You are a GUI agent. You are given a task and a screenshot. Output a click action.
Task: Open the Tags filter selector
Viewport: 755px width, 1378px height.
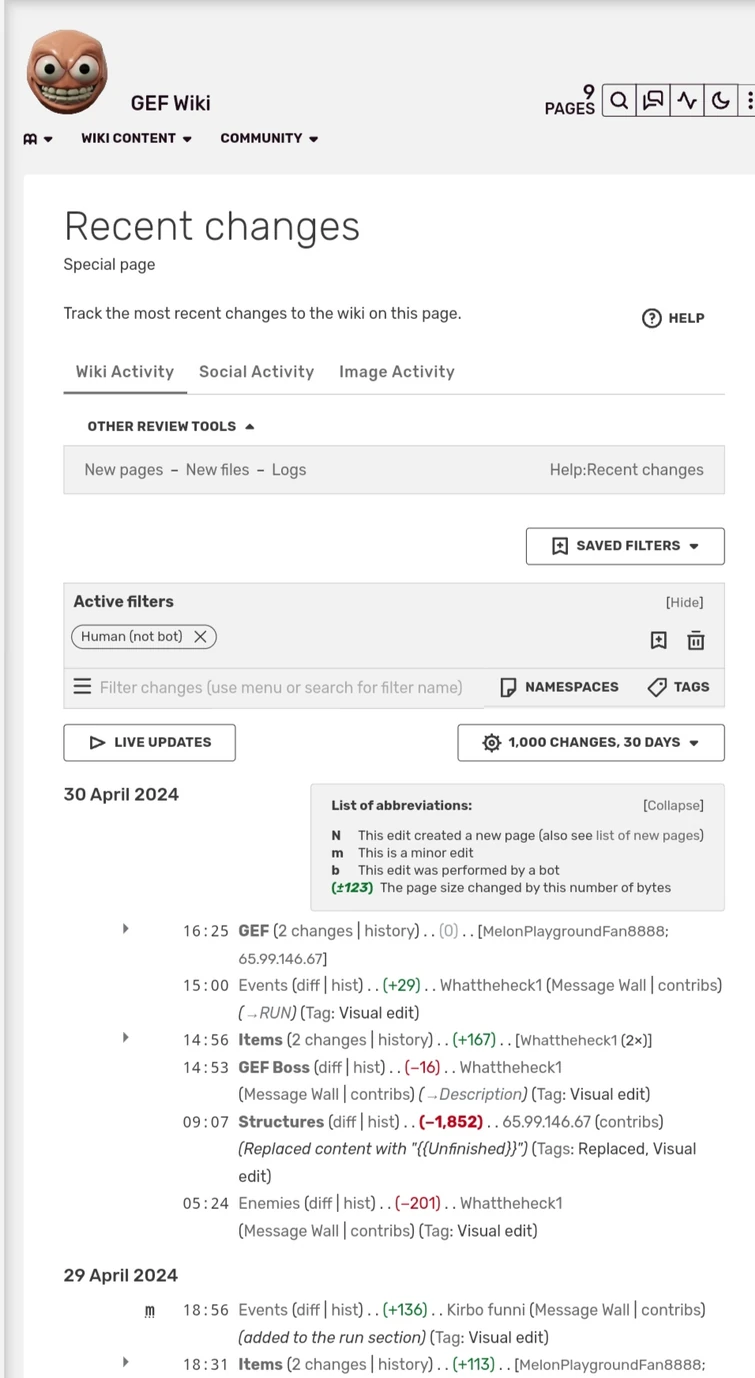tap(679, 687)
